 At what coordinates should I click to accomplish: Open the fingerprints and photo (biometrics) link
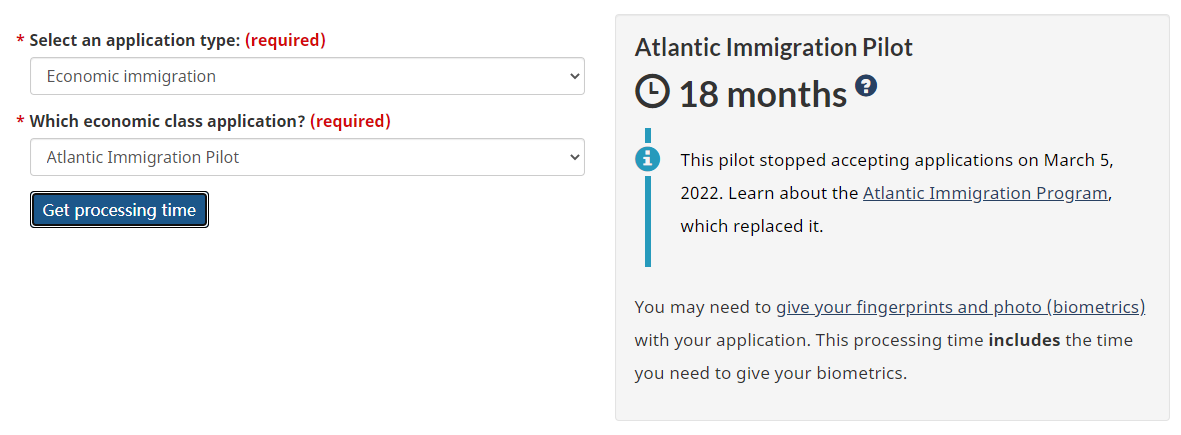(960, 307)
